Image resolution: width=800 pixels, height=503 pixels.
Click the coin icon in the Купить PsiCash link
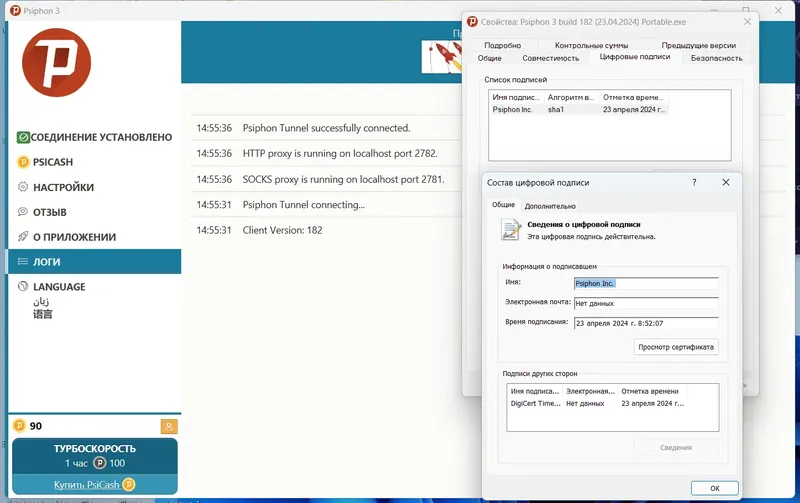click(129, 484)
